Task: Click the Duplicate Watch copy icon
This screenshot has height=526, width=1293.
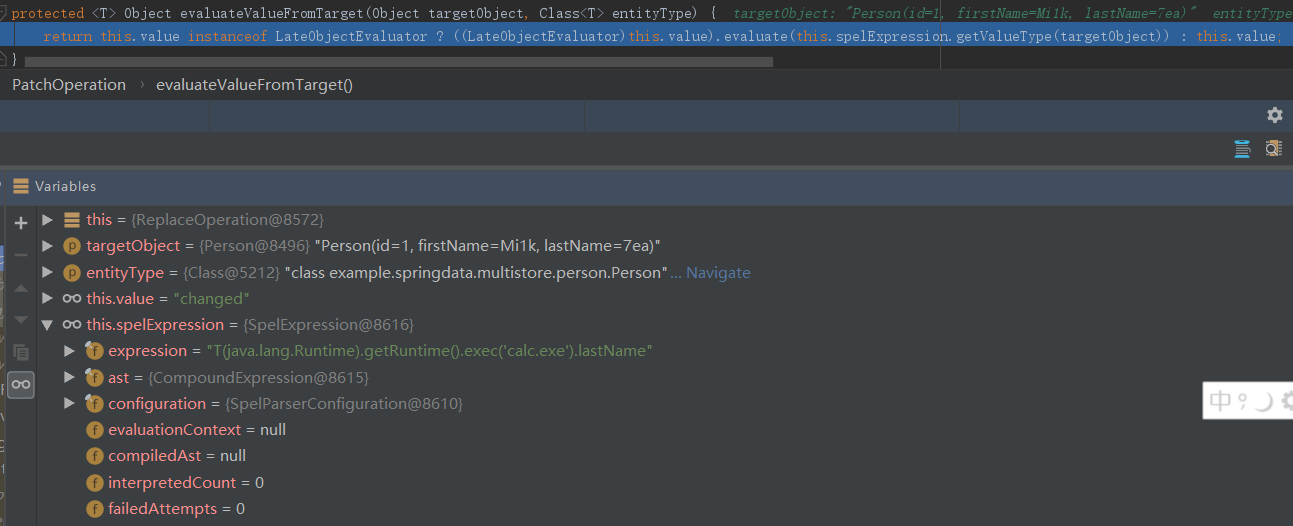Action: point(21,352)
